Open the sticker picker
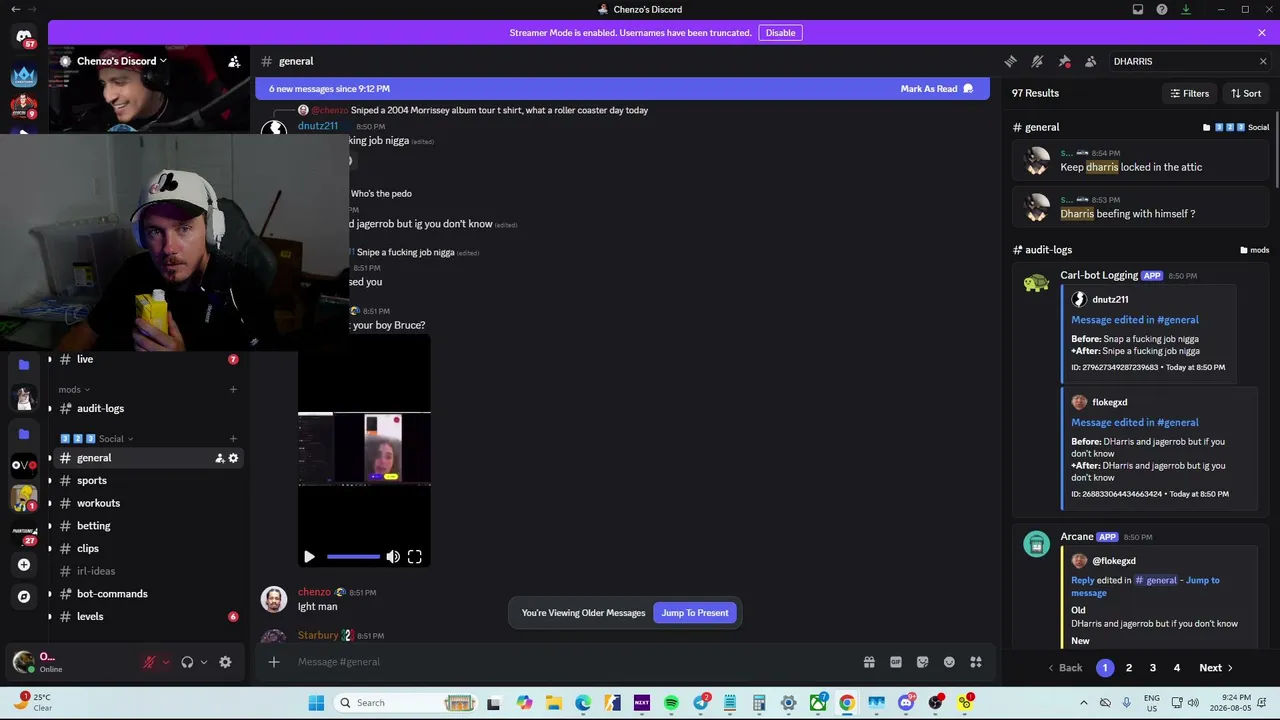This screenshot has width=1280, height=720. 922,662
